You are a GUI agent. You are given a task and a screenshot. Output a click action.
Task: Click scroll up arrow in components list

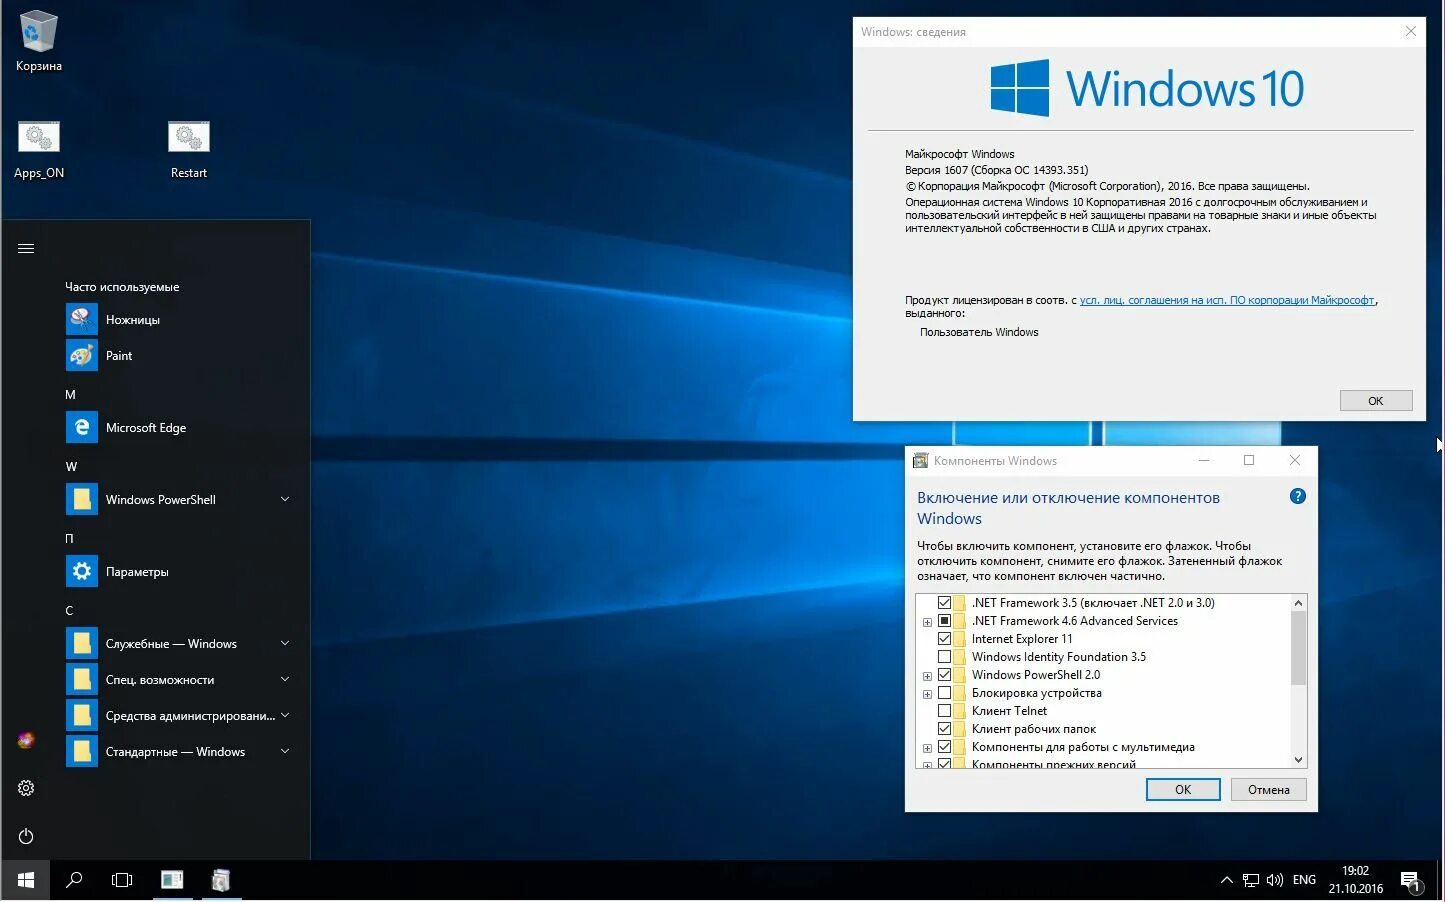click(x=1298, y=602)
